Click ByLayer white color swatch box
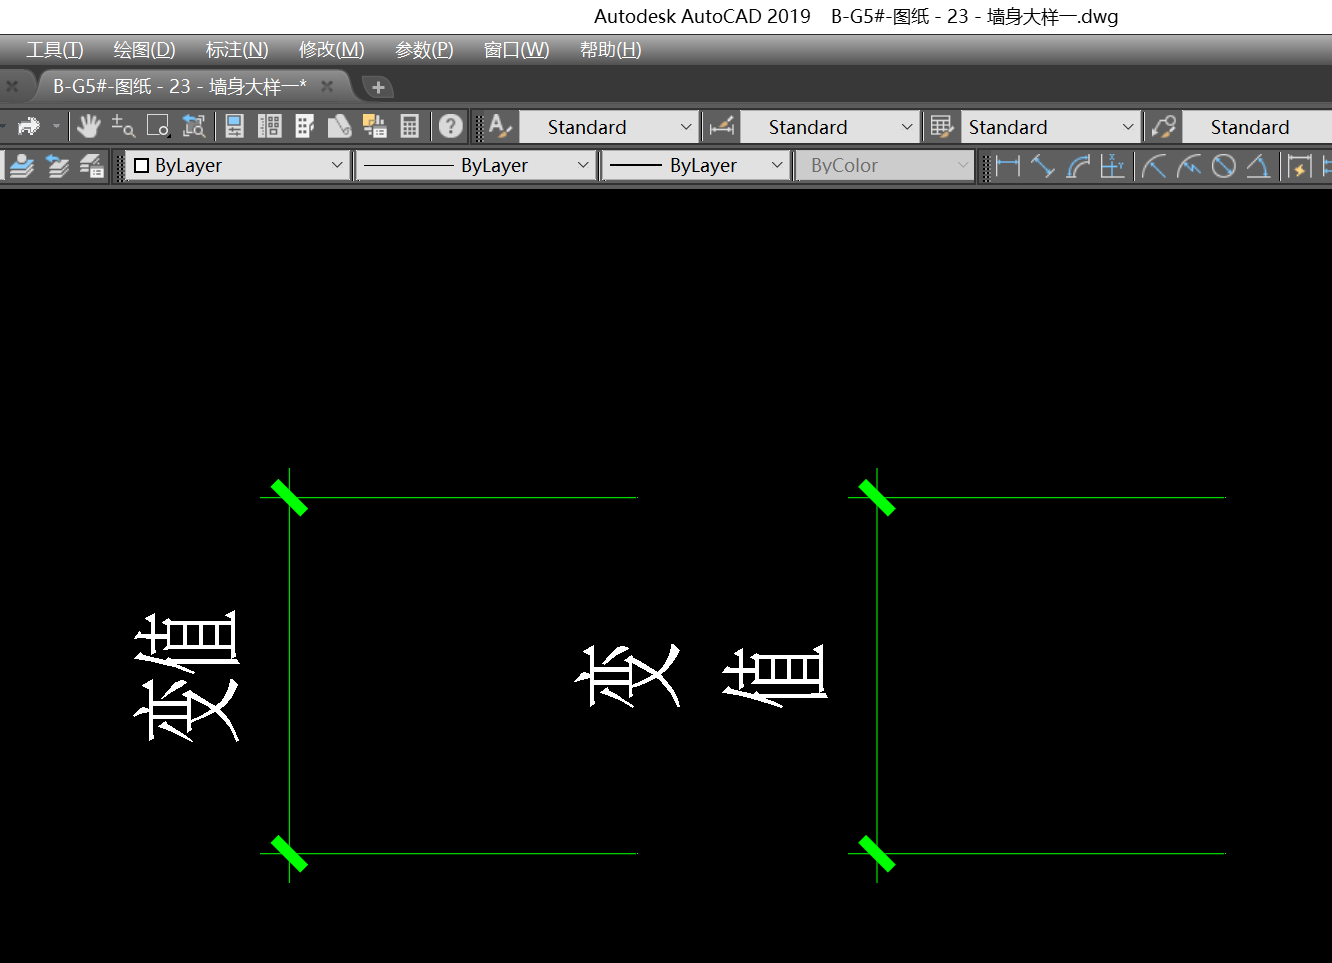The height and width of the screenshot is (963, 1332). [x=142, y=166]
